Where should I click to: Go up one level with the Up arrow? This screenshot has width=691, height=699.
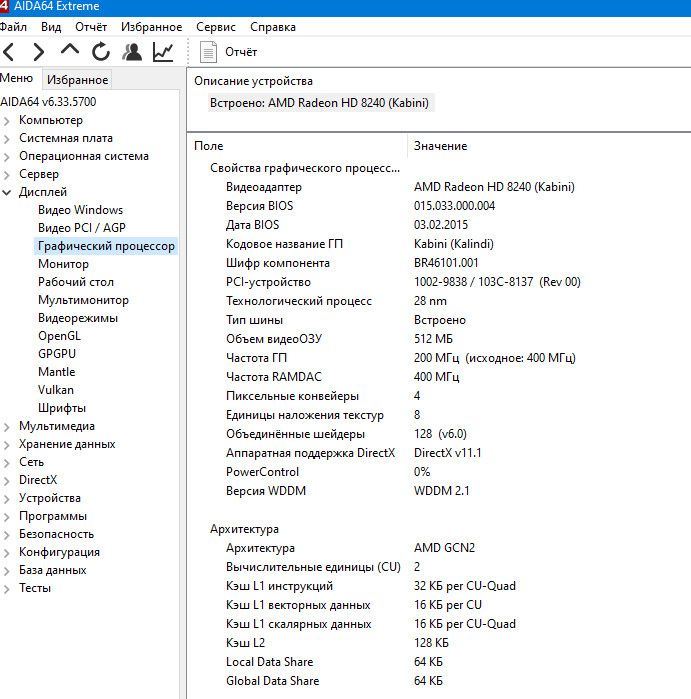coord(70,50)
